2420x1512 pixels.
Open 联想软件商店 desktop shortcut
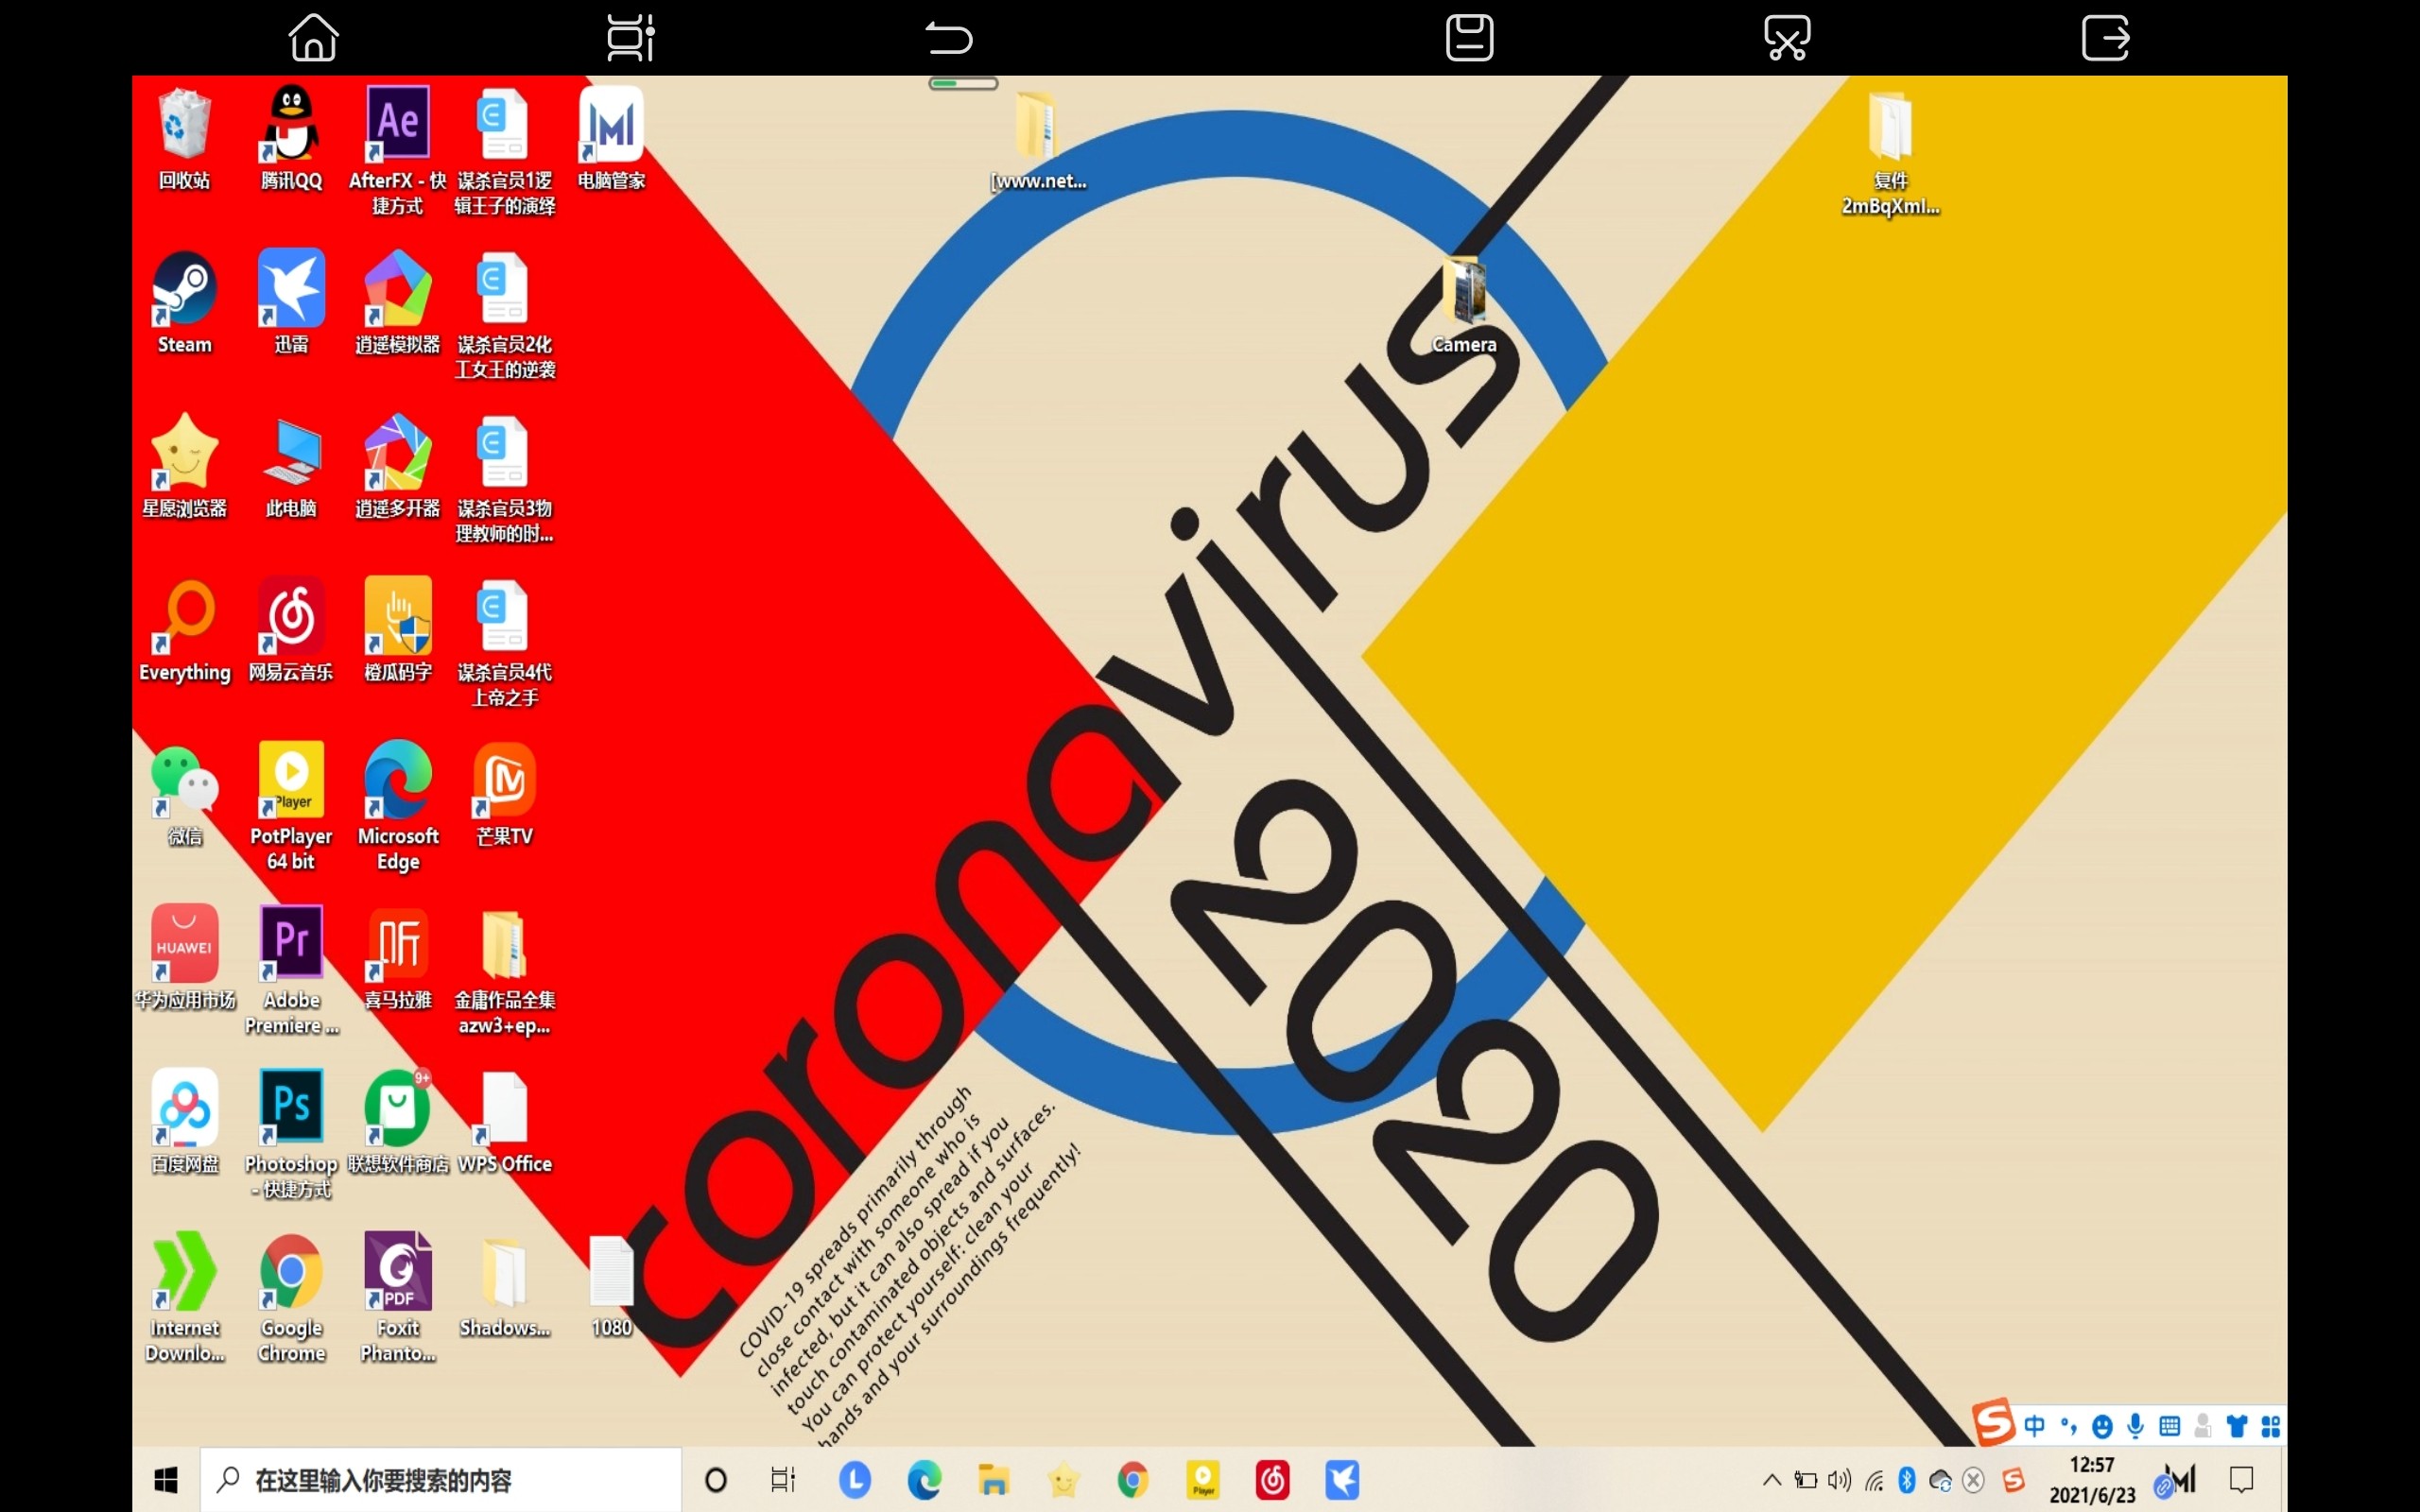click(397, 1108)
